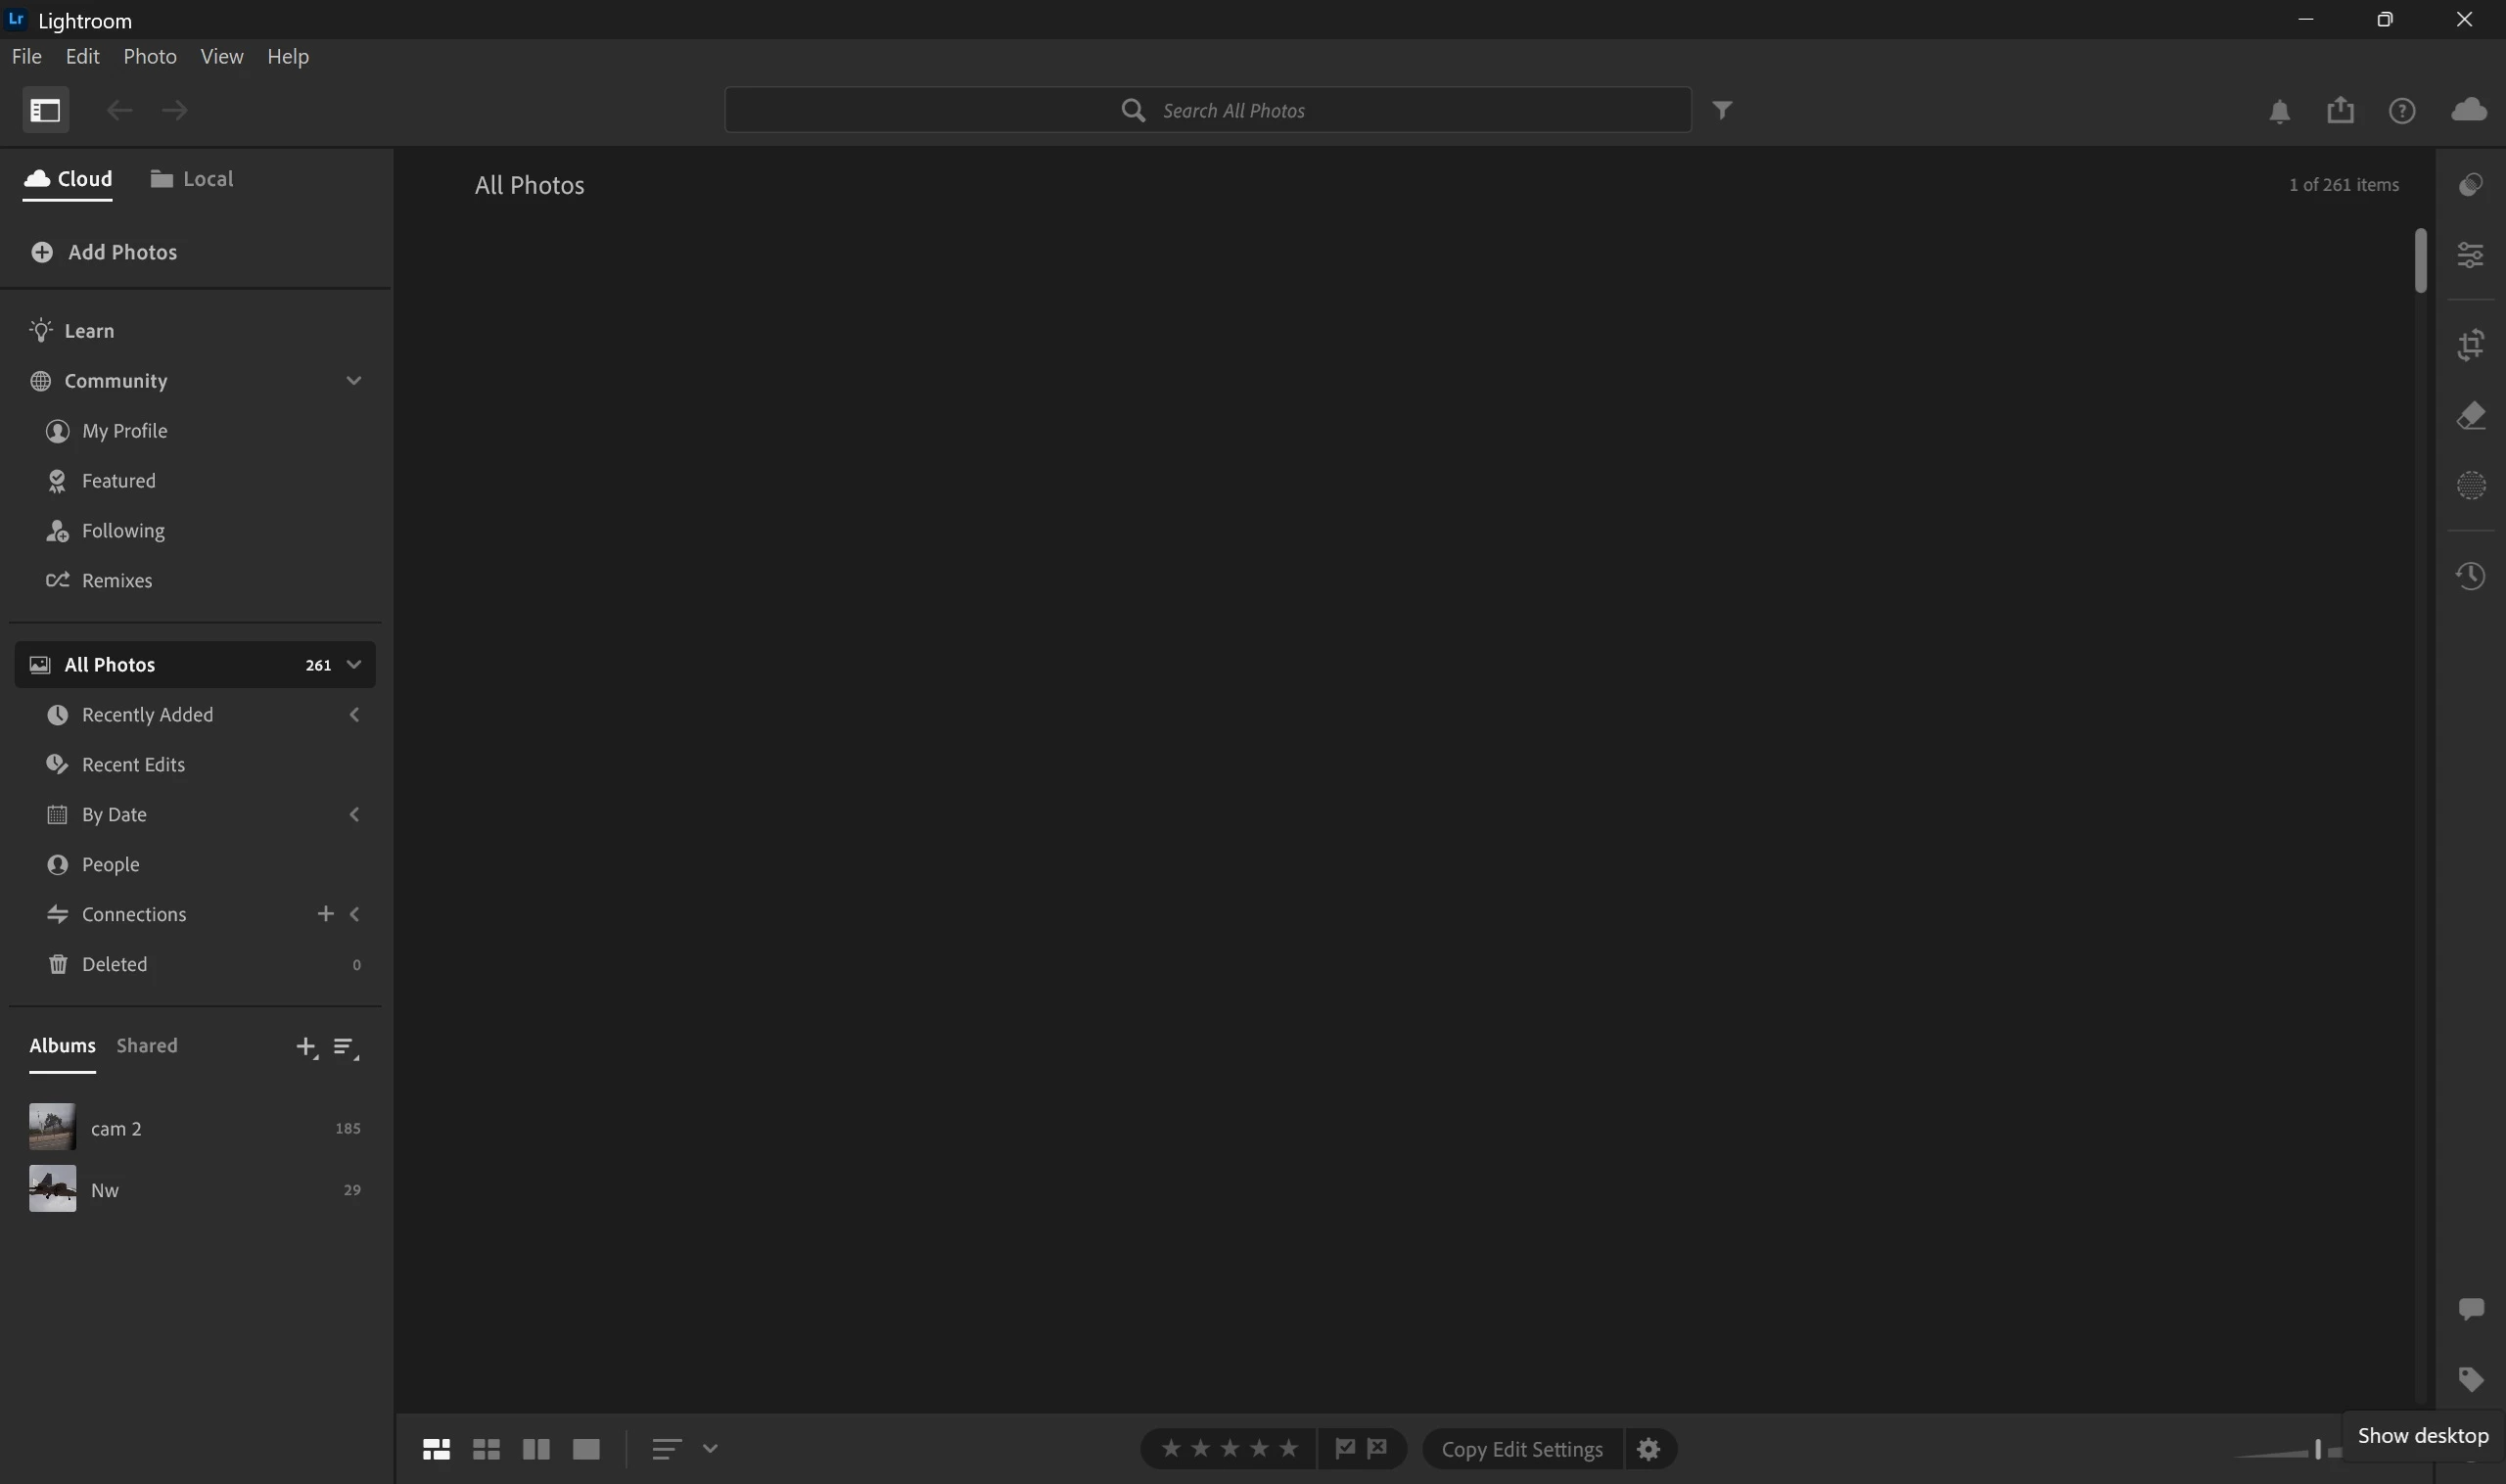This screenshot has width=2506, height=1484.
Task: Click Copy Edit Settings button
Action: click(x=1521, y=1449)
